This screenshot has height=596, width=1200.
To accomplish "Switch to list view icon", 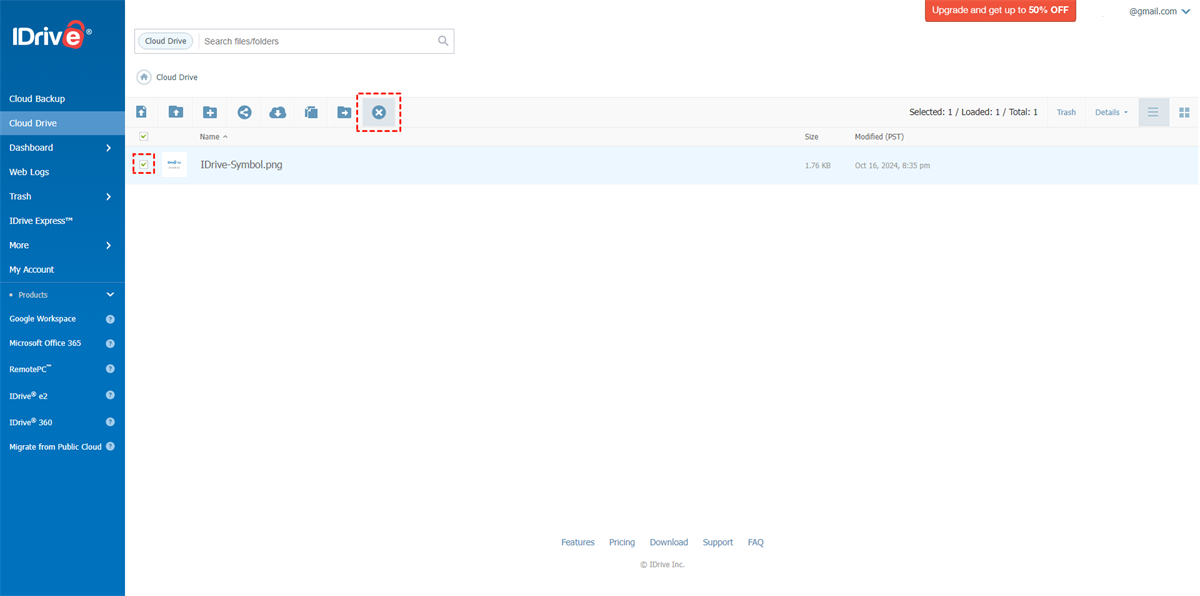I will pyautogui.click(x=1153, y=112).
